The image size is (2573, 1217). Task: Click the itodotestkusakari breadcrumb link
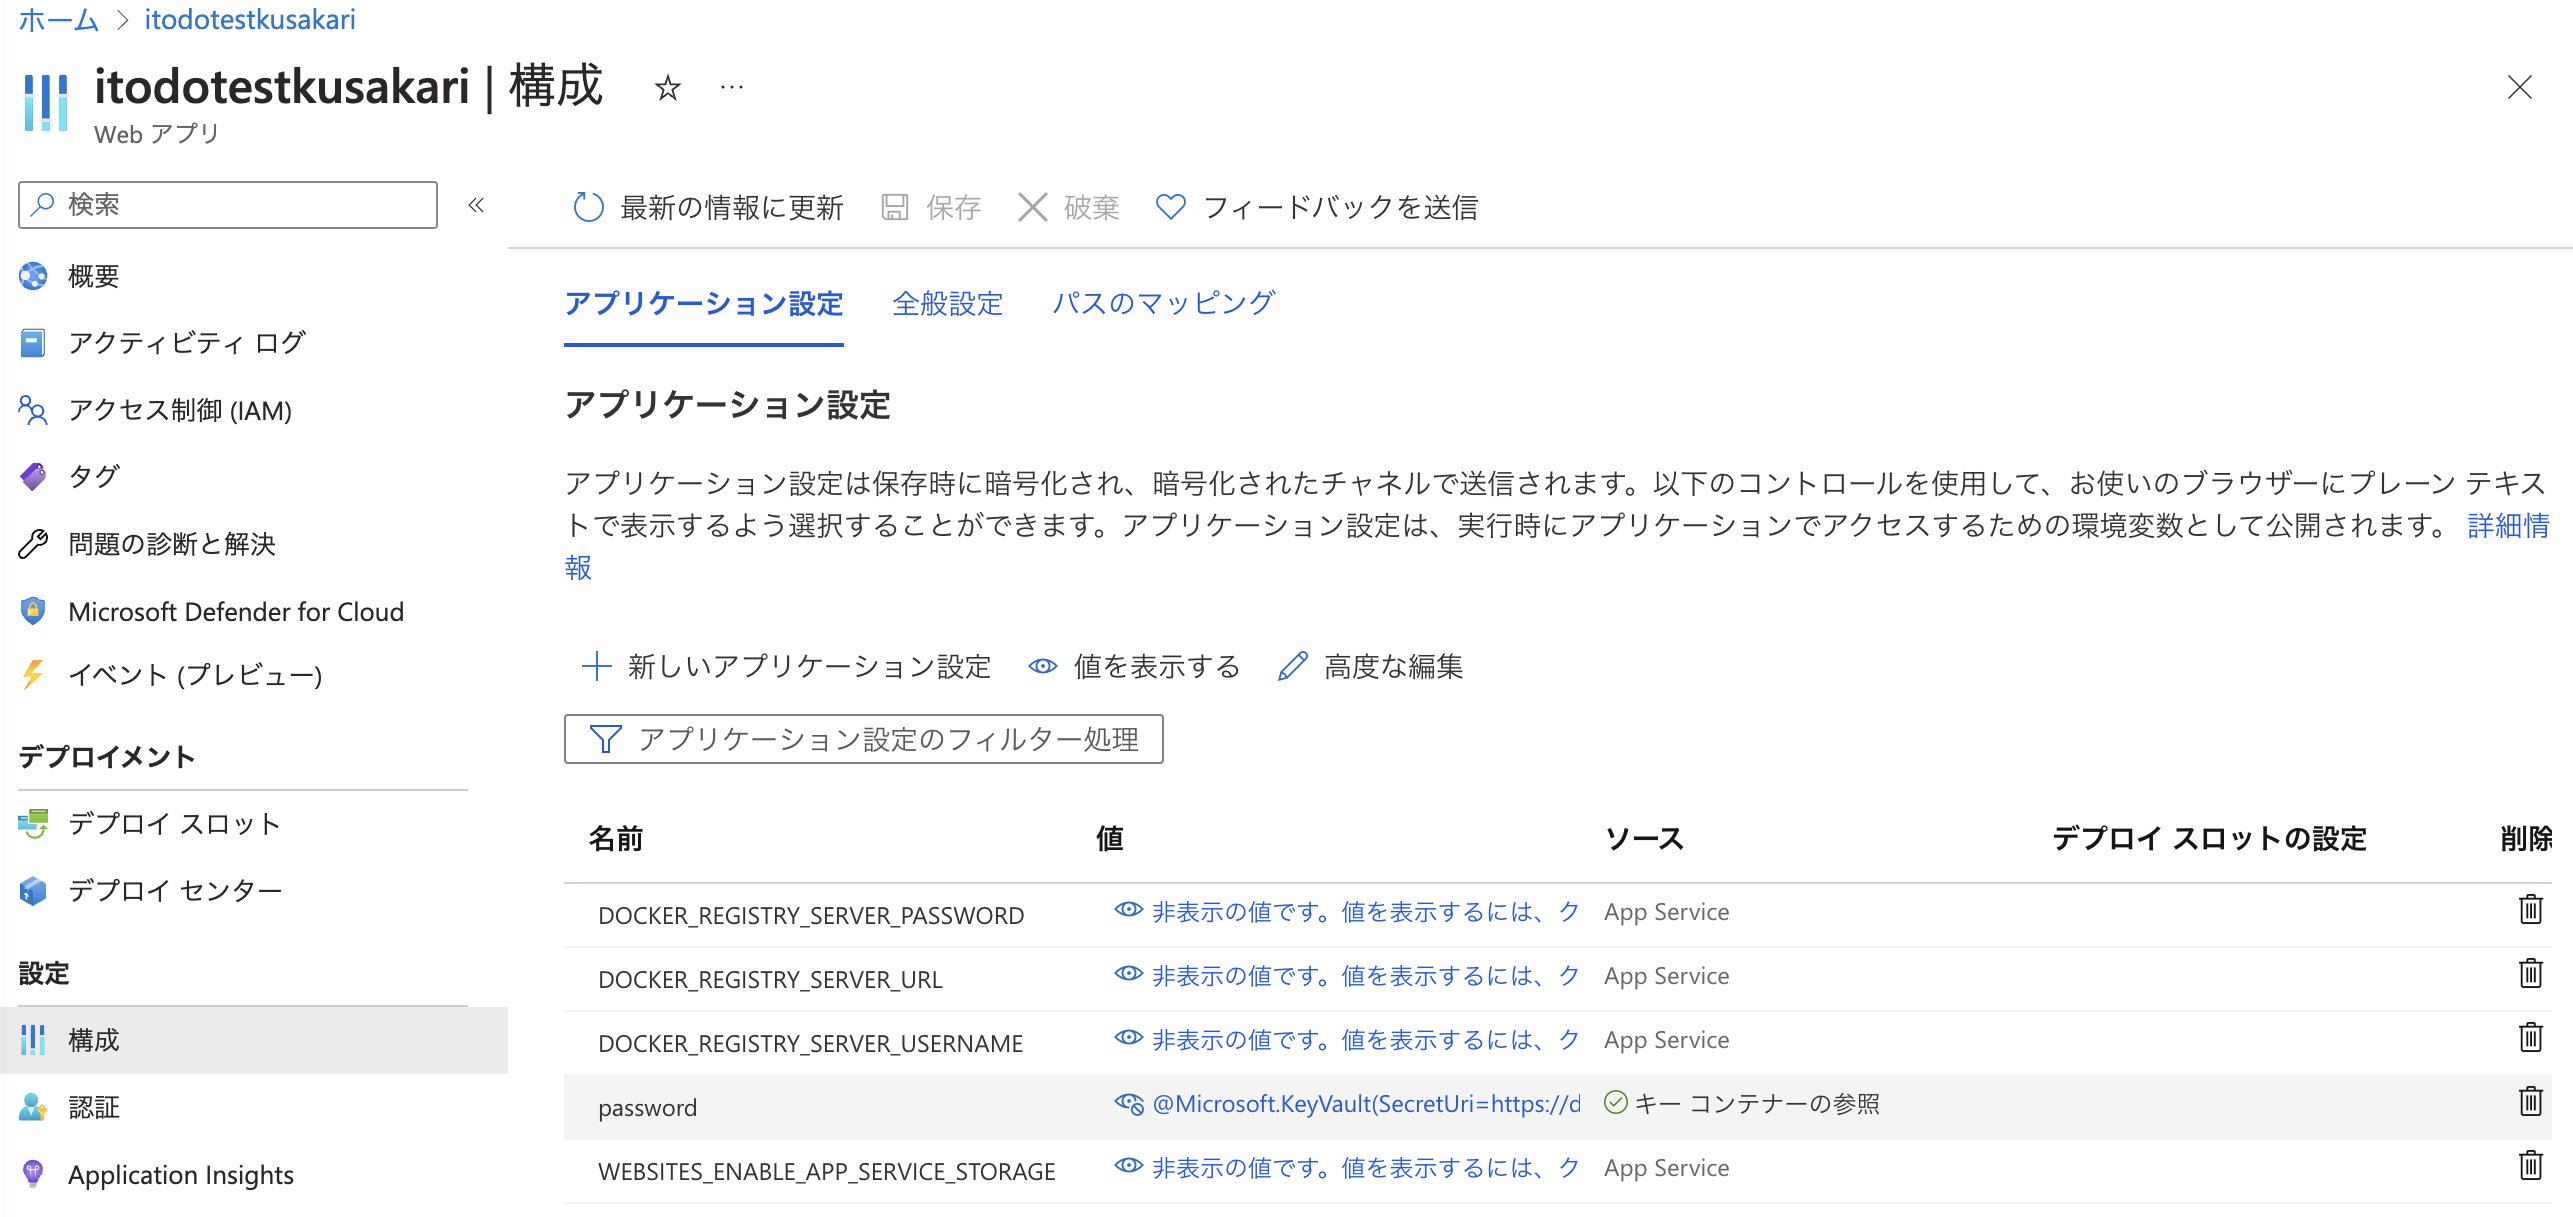pos(250,19)
